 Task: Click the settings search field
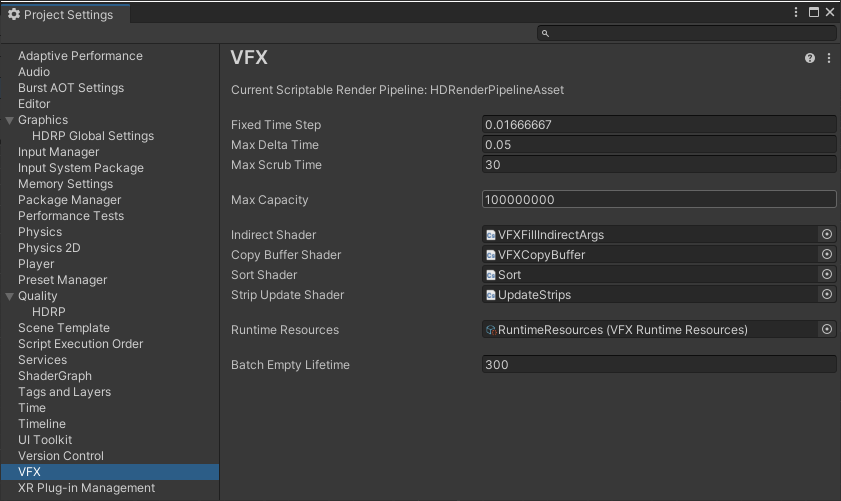690,33
